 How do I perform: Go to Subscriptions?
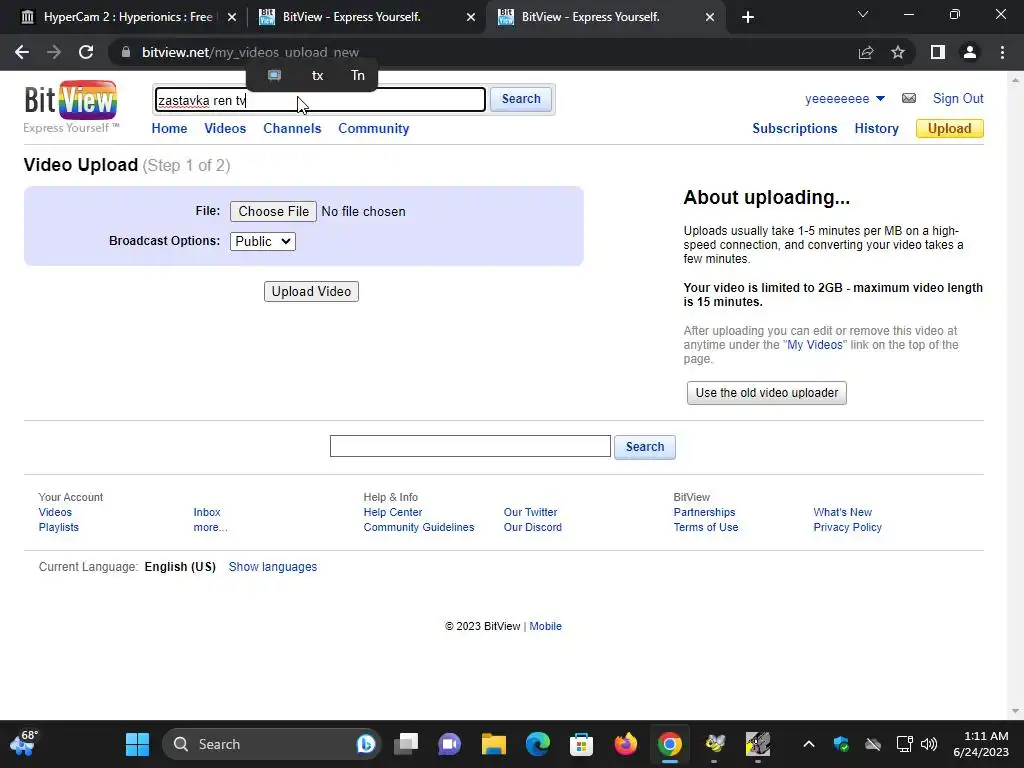tap(794, 129)
